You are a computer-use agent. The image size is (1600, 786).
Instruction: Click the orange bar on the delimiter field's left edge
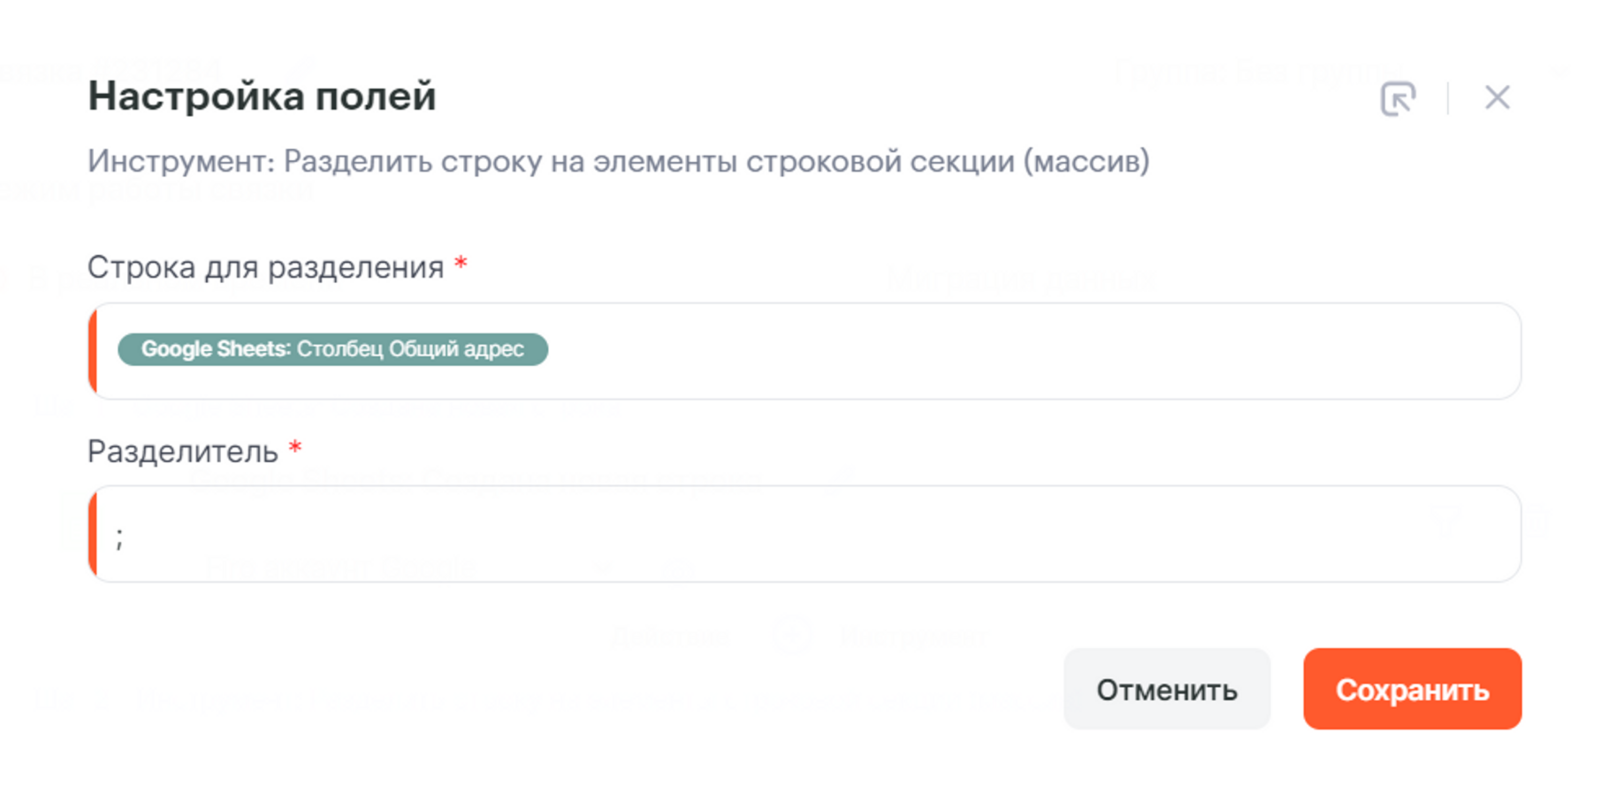[x=93, y=535]
